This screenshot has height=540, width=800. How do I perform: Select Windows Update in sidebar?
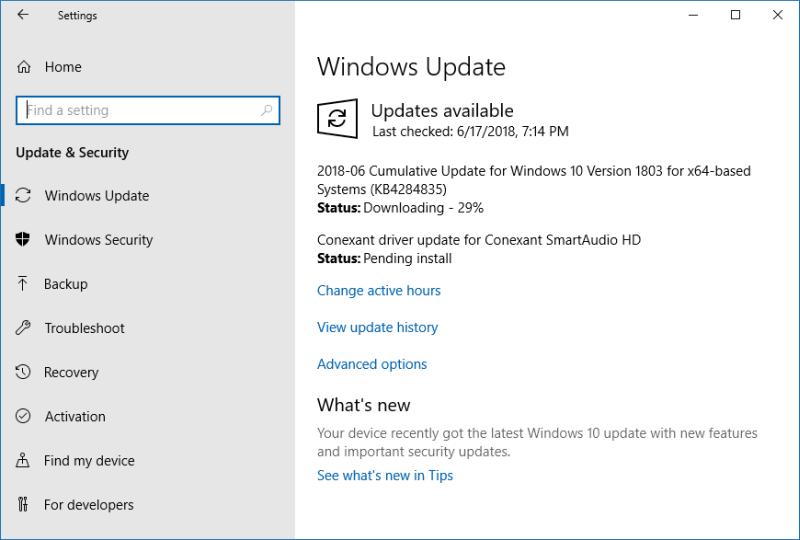(x=97, y=195)
